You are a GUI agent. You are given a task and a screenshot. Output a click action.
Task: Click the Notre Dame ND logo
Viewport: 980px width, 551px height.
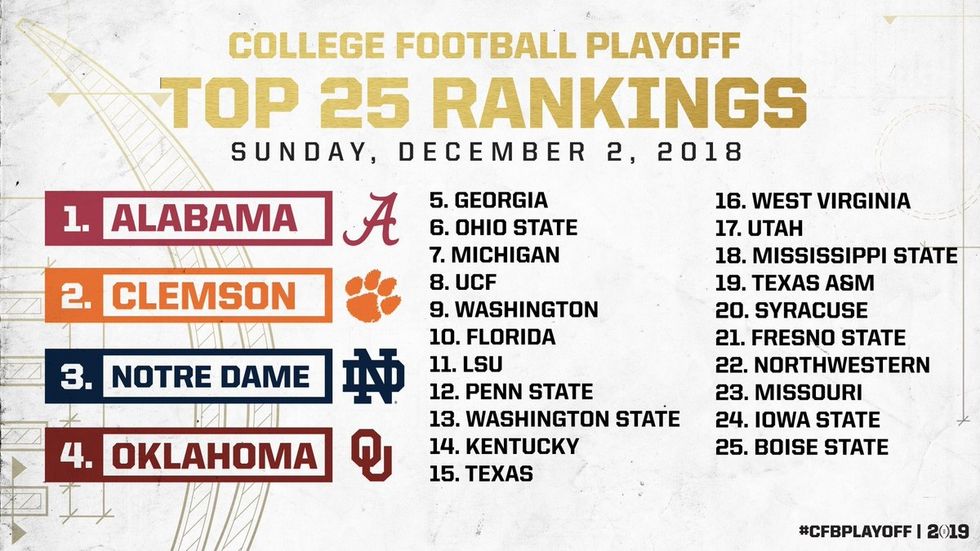373,377
